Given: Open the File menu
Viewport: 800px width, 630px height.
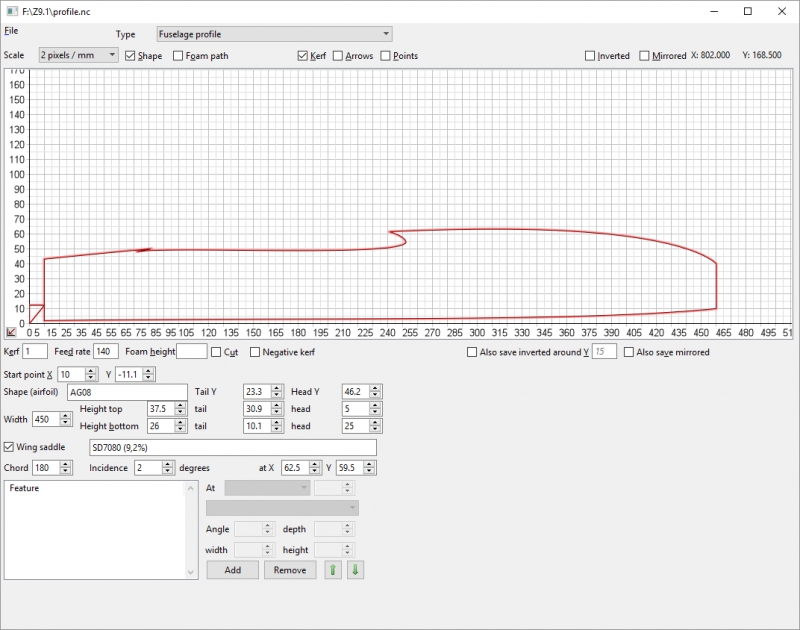Looking at the screenshot, I should click(x=11, y=31).
